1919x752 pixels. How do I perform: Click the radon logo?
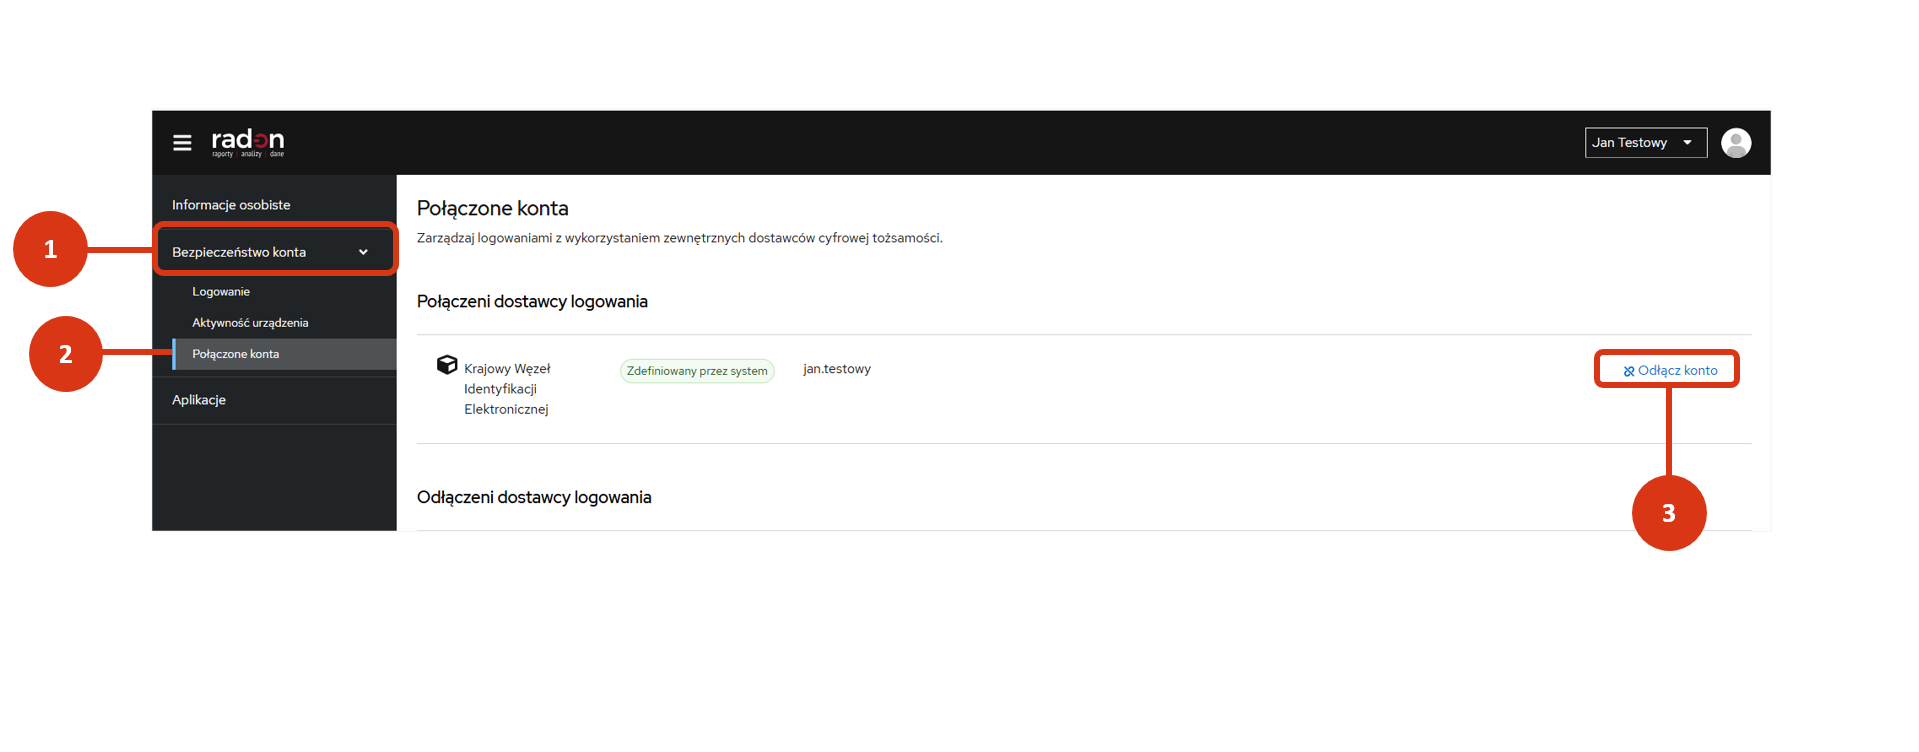click(x=247, y=142)
